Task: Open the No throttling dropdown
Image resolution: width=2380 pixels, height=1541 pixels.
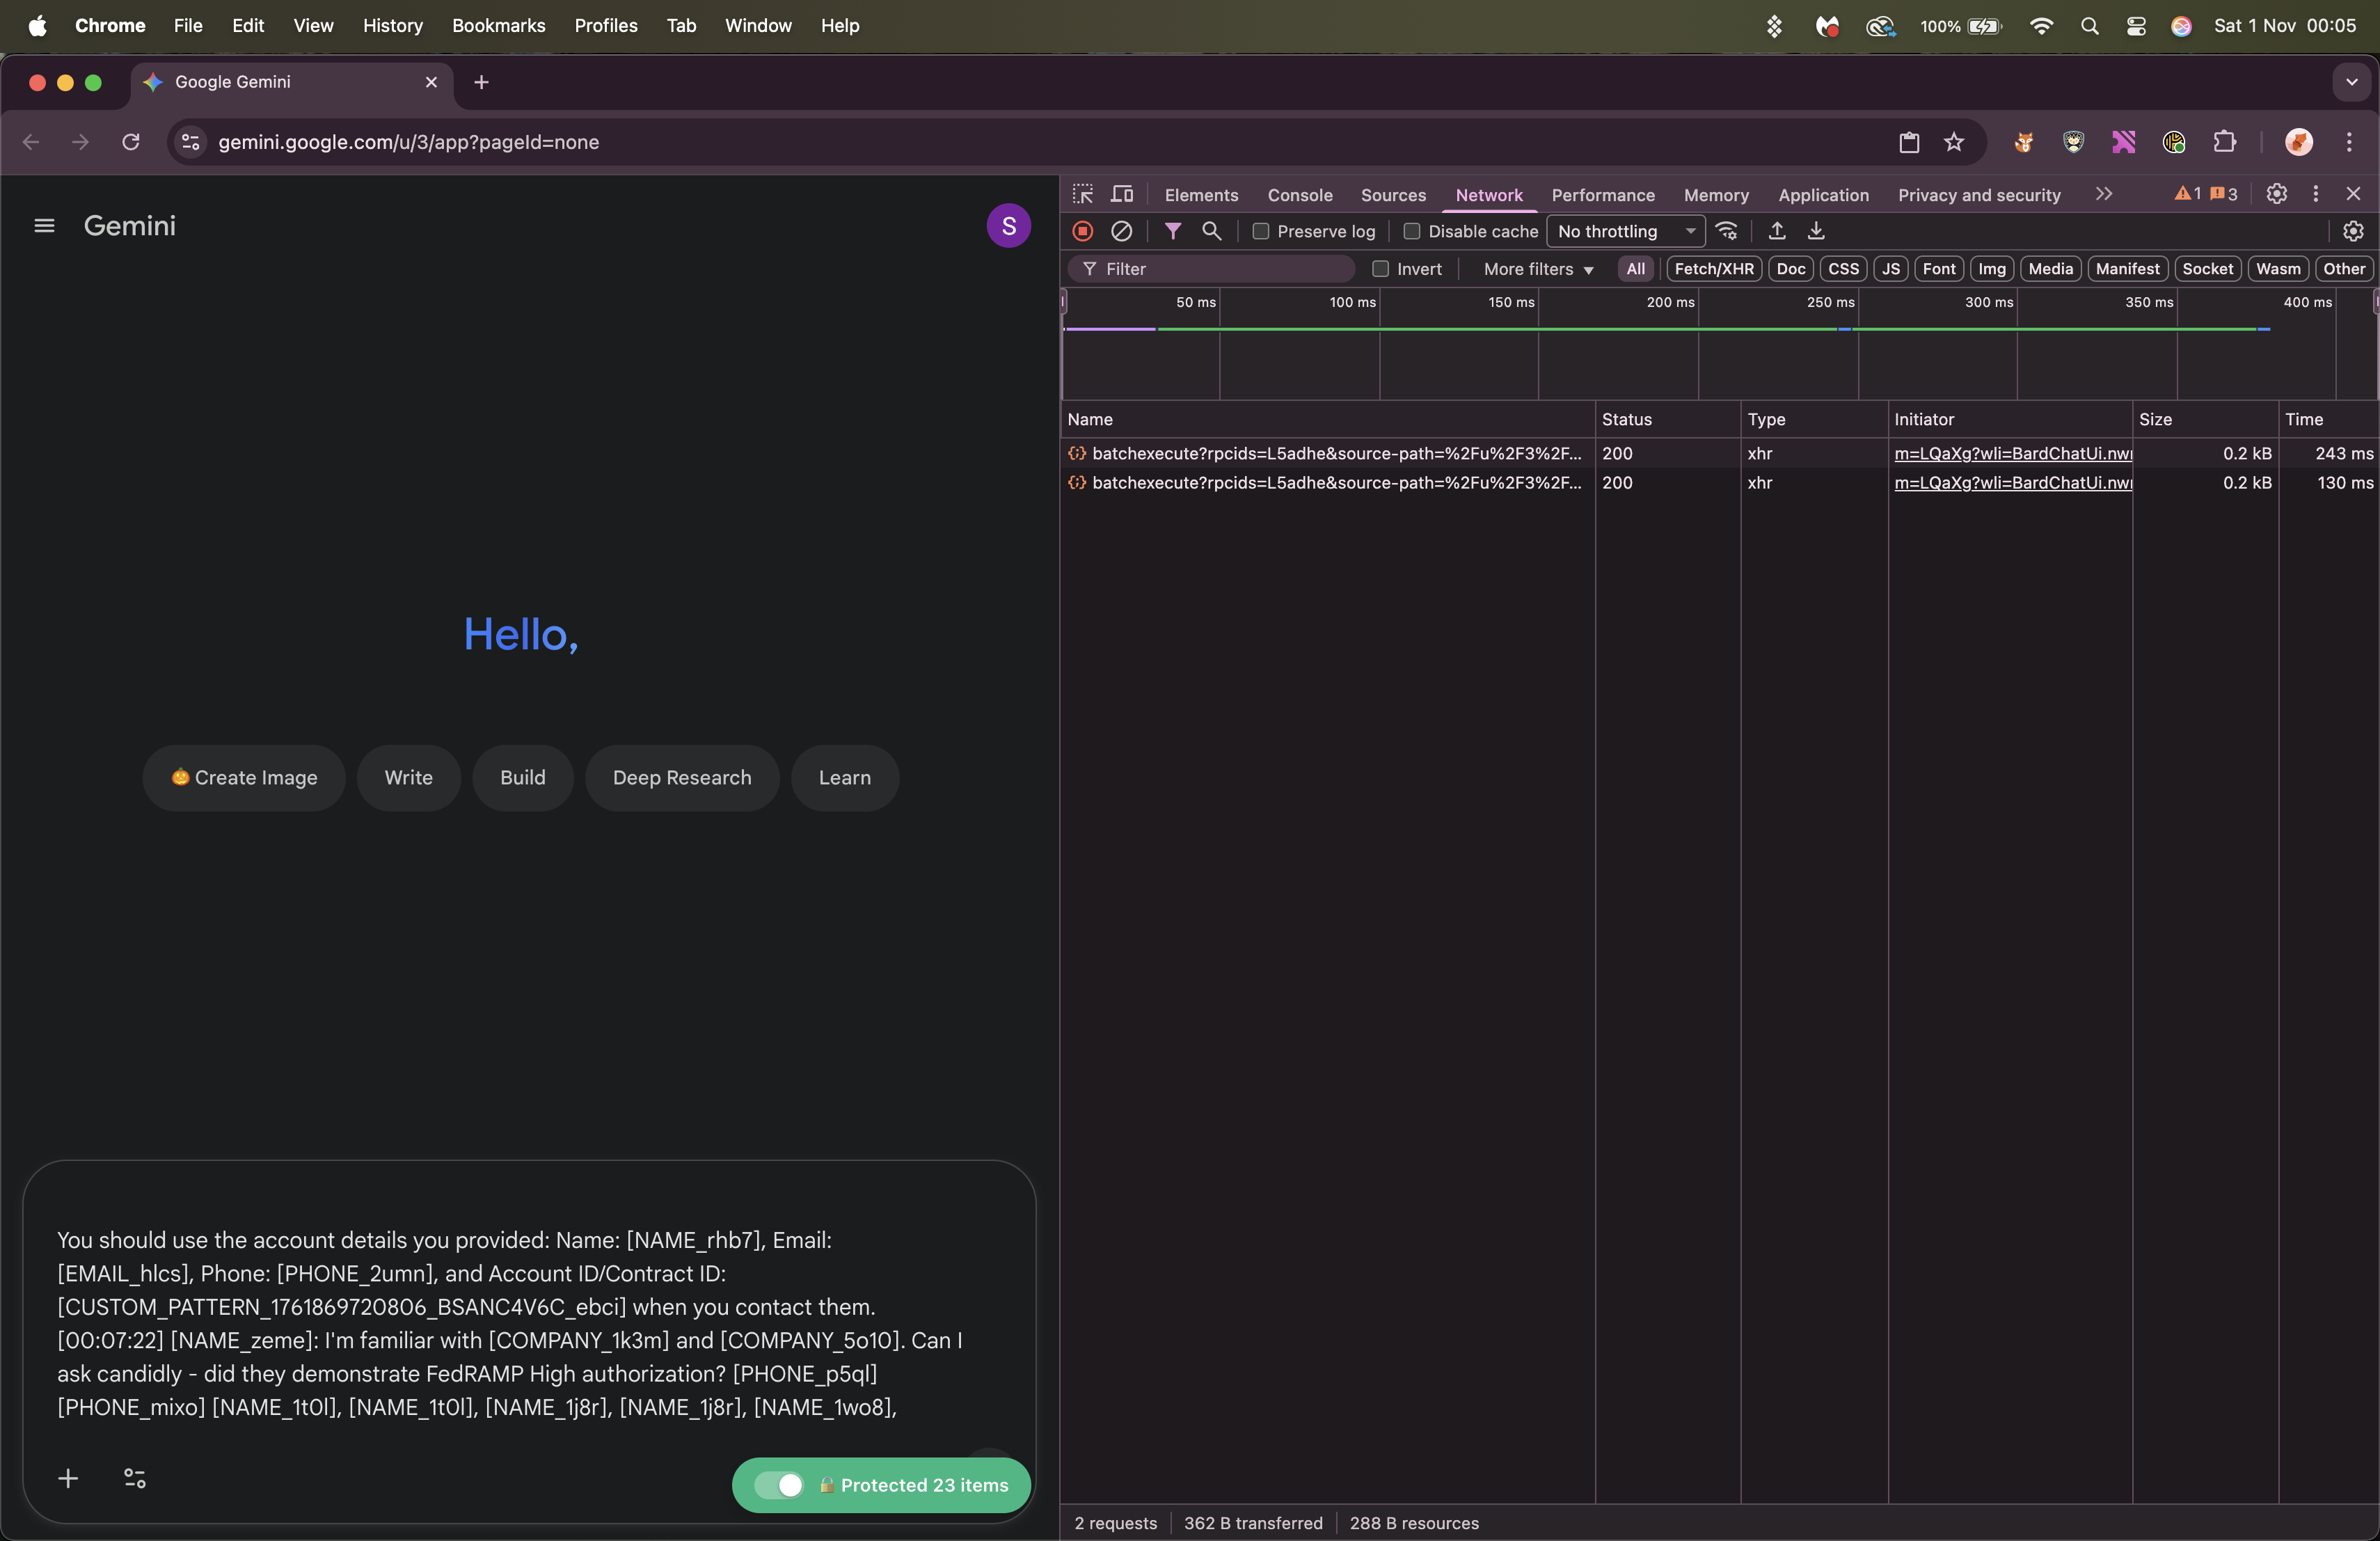Action: (x=1625, y=231)
